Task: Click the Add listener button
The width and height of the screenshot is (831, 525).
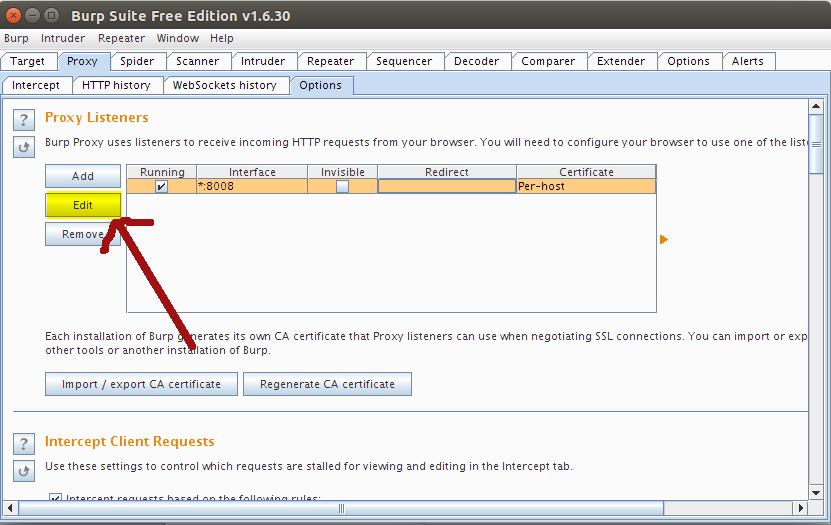Action: (x=83, y=176)
